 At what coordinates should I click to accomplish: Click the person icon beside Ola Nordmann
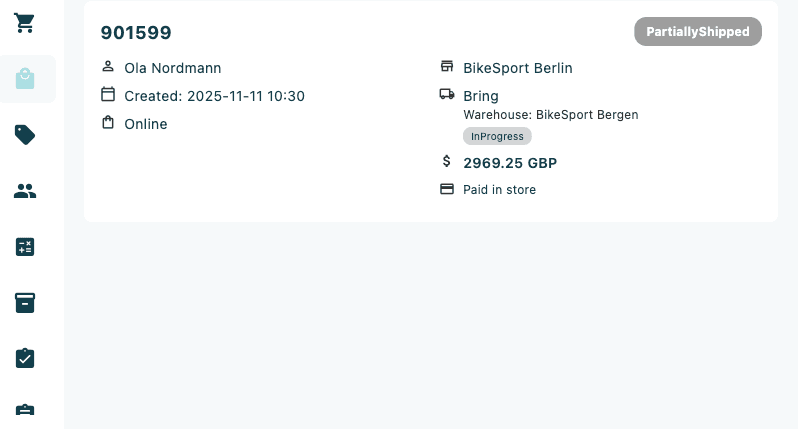pos(108,66)
